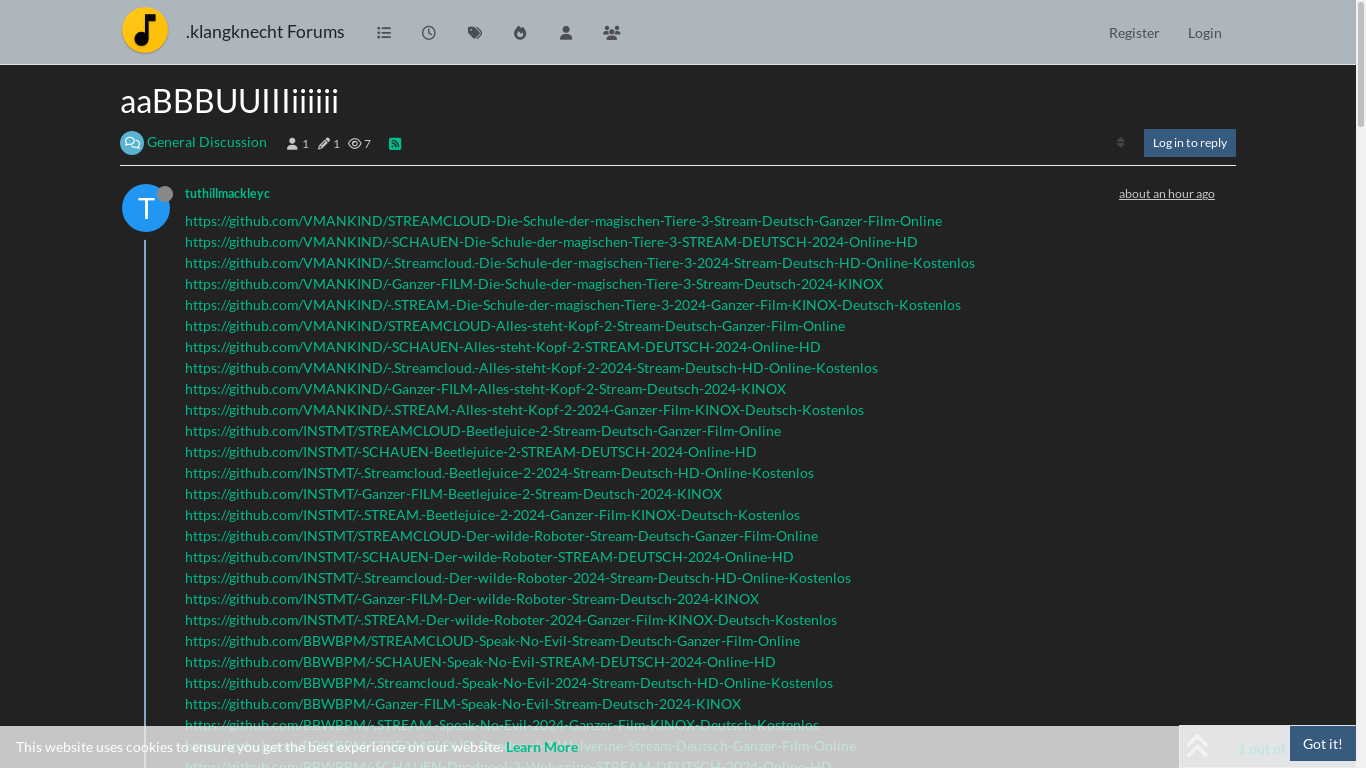Open the Groups icon in navbar

click(612, 33)
